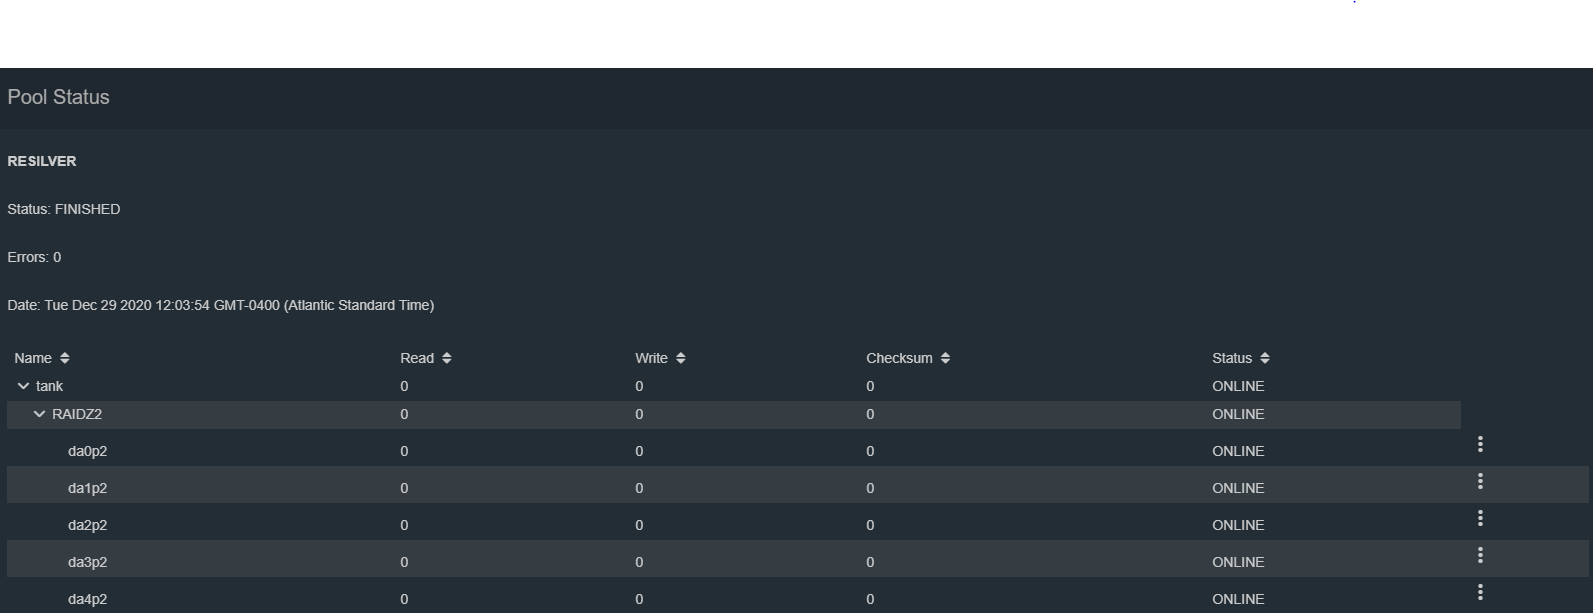Viewport: 1593px width, 613px height.
Task: Click the Checksum value for da1p2
Action: (x=870, y=488)
